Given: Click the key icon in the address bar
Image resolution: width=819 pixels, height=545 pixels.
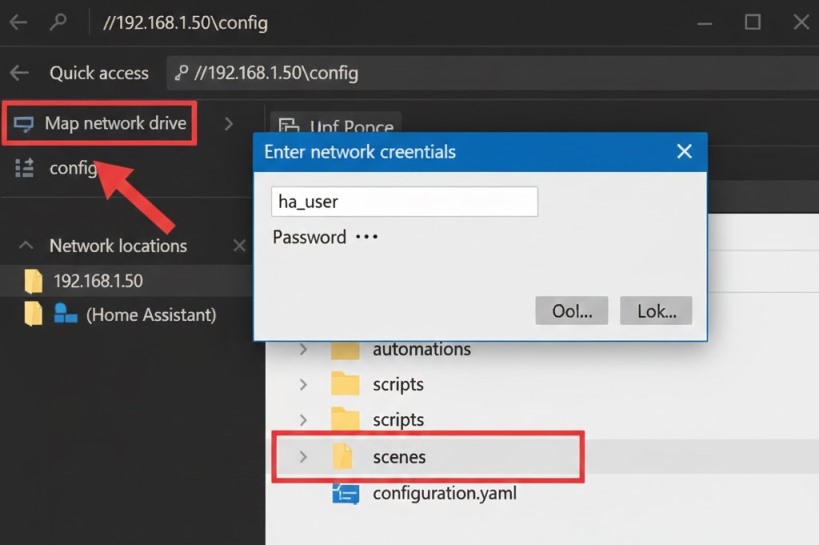Looking at the screenshot, I should click(181, 73).
